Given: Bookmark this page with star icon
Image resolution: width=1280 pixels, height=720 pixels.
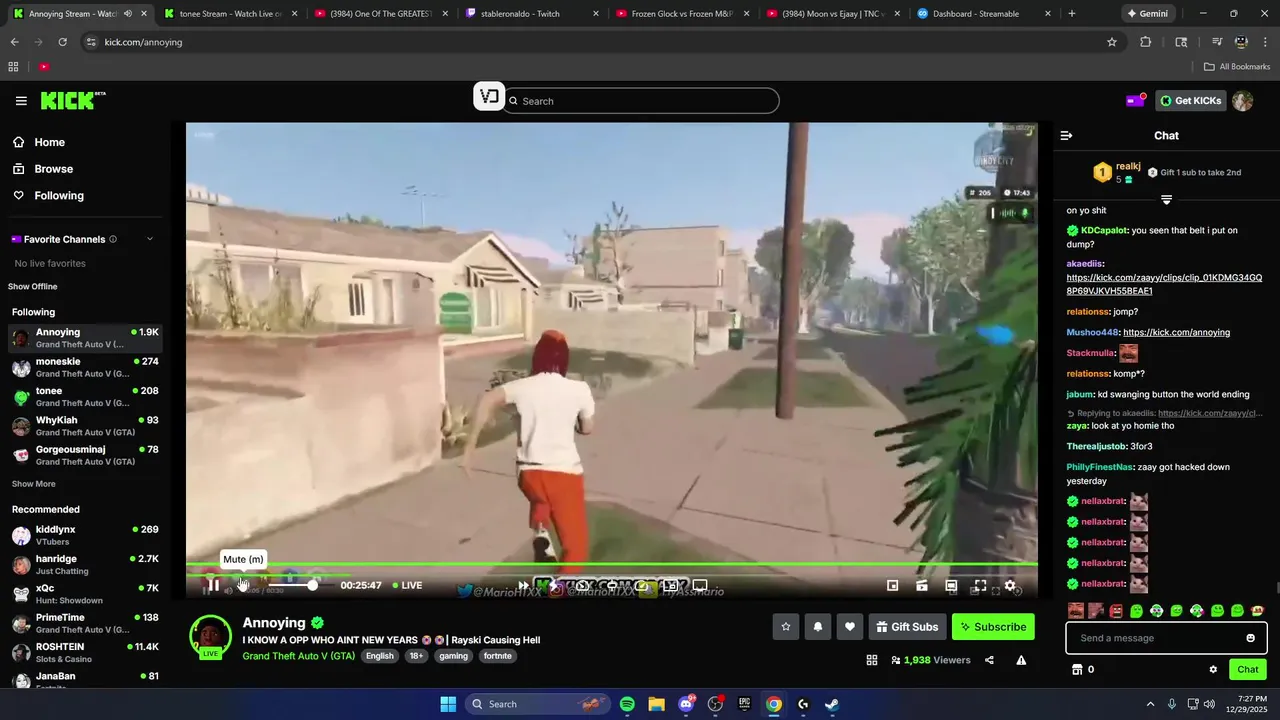Looking at the screenshot, I should 1111,42.
